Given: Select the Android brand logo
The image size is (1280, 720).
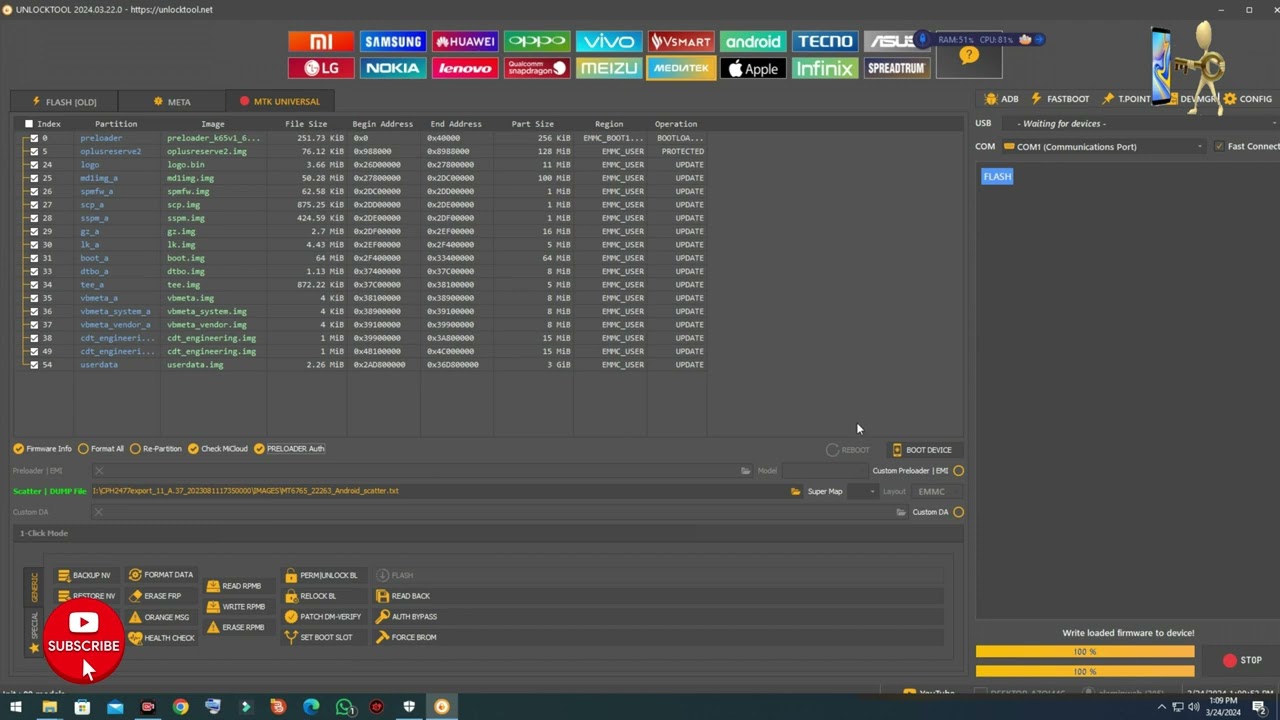Looking at the screenshot, I should [x=753, y=41].
